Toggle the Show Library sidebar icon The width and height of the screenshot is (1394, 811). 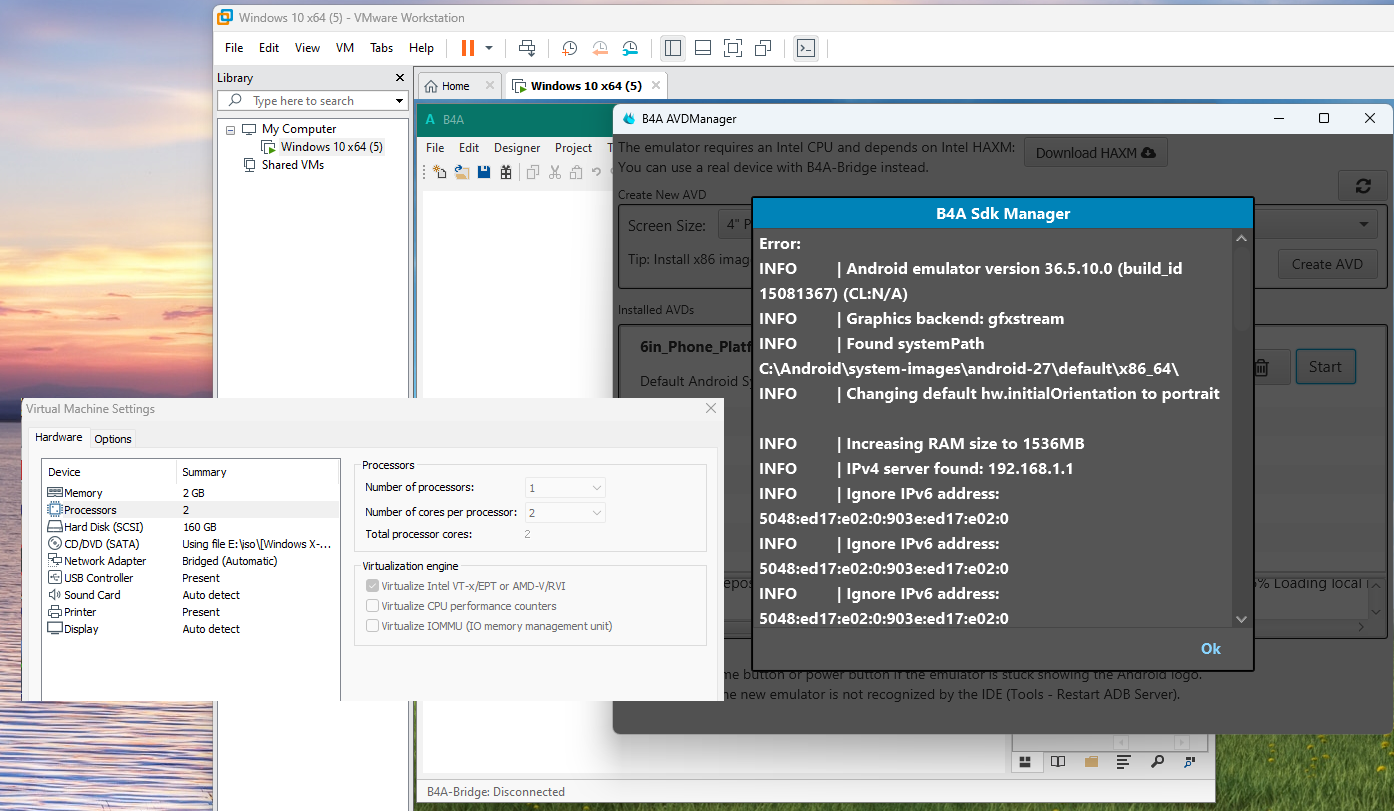[x=673, y=48]
